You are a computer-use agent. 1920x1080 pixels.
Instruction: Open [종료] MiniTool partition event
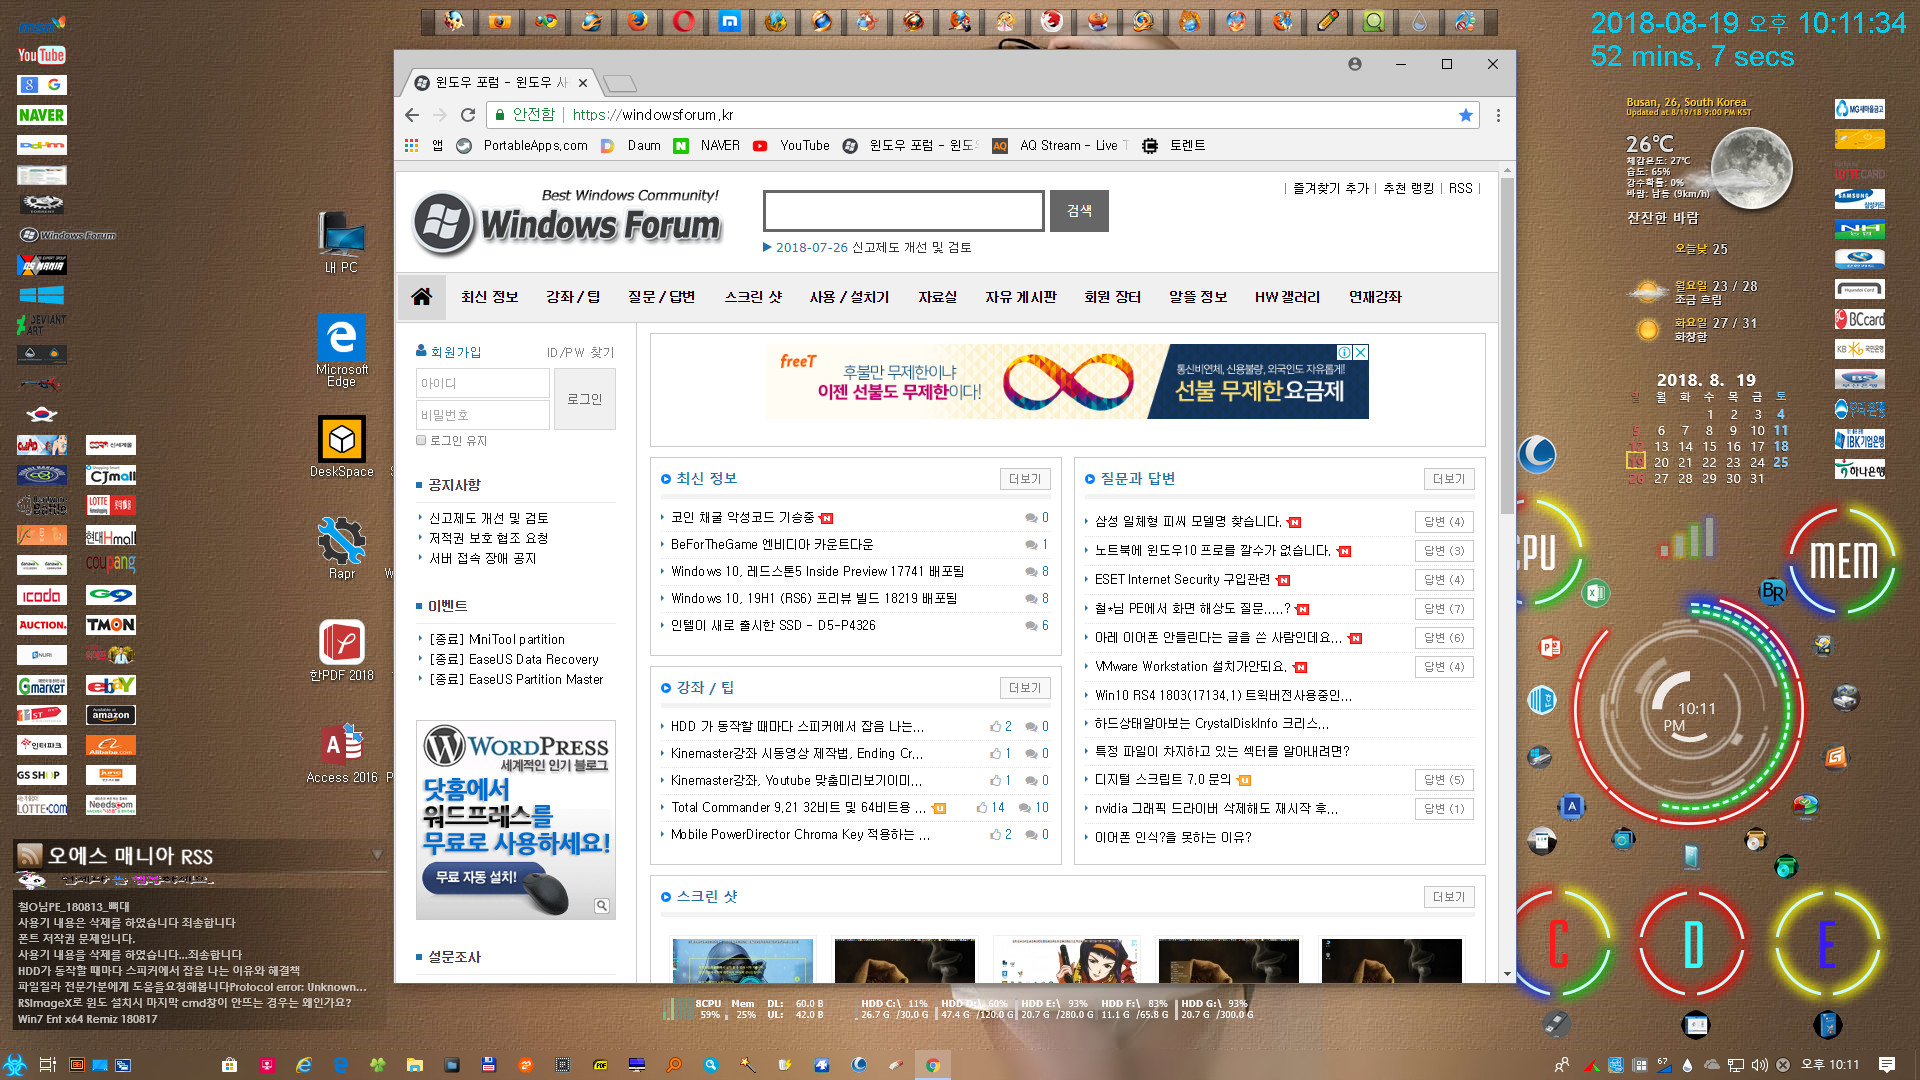pyautogui.click(x=497, y=639)
